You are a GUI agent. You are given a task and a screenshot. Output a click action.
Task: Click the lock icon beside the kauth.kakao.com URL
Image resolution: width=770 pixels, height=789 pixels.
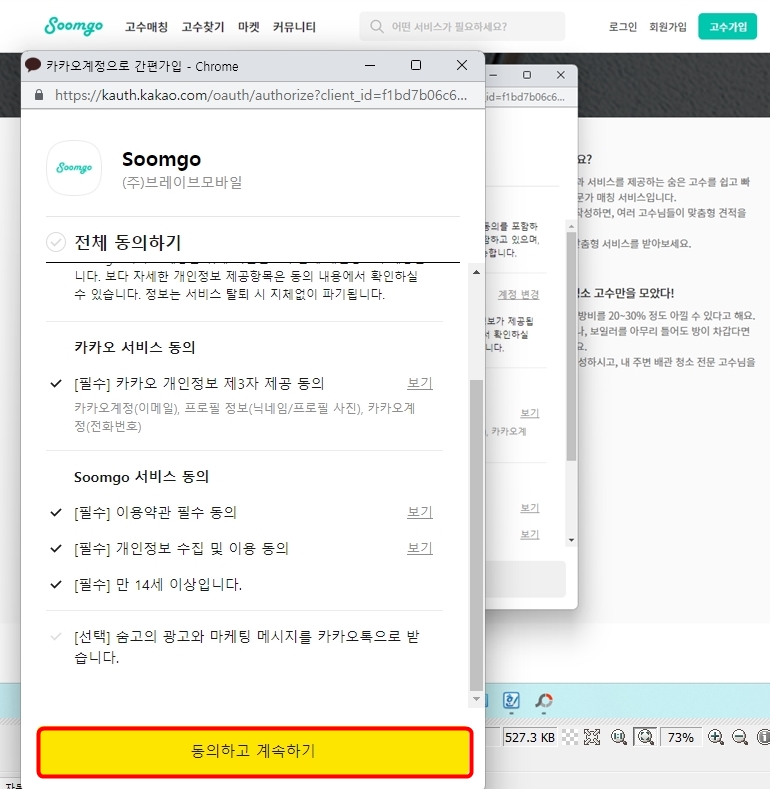pos(39,95)
